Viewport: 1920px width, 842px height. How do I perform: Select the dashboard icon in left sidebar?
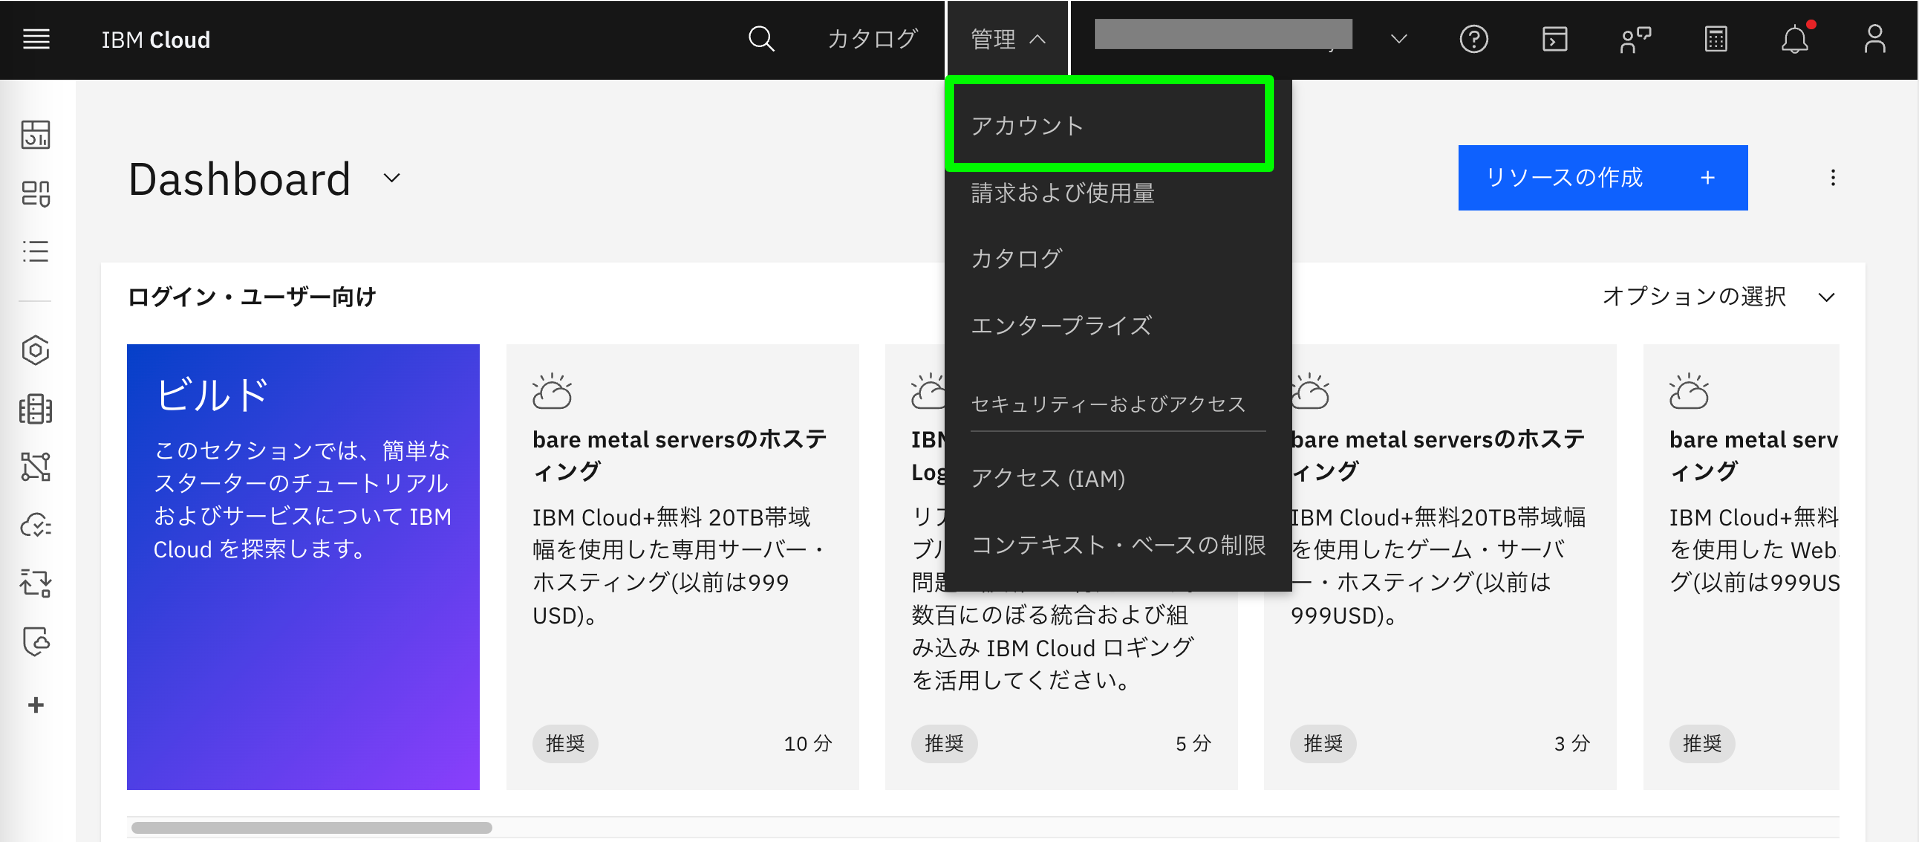pyautogui.click(x=36, y=134)
